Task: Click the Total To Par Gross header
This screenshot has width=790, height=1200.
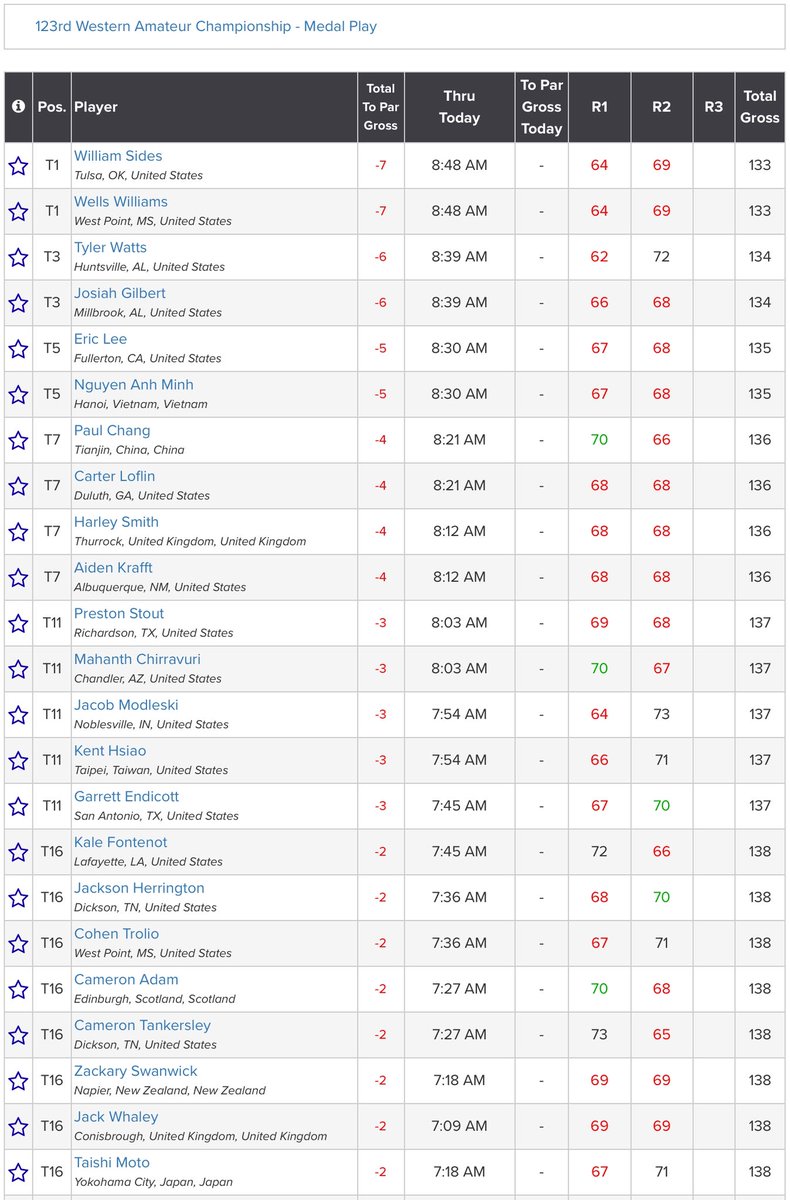Action: click(x=380, y=107)
